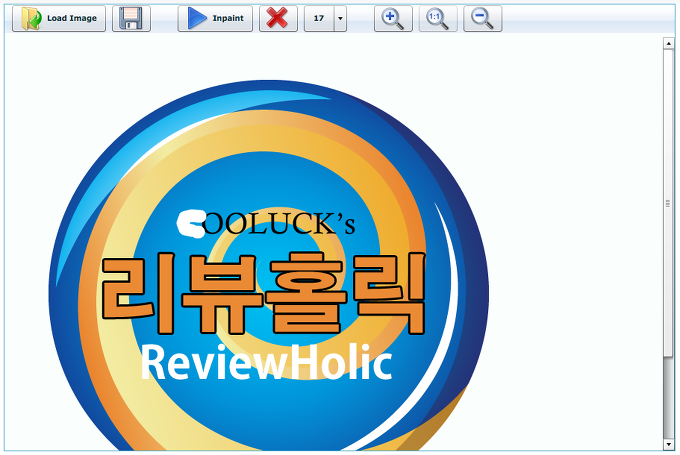
Task: Save the image with the floppy disk icon
Action: click(131, 19)
